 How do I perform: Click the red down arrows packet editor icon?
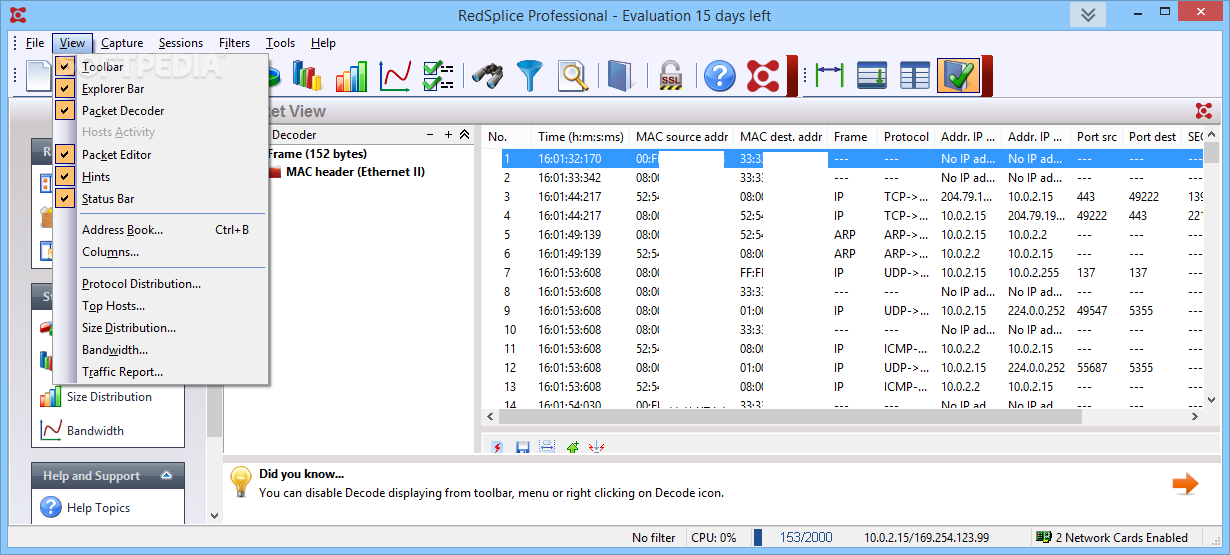597,447
